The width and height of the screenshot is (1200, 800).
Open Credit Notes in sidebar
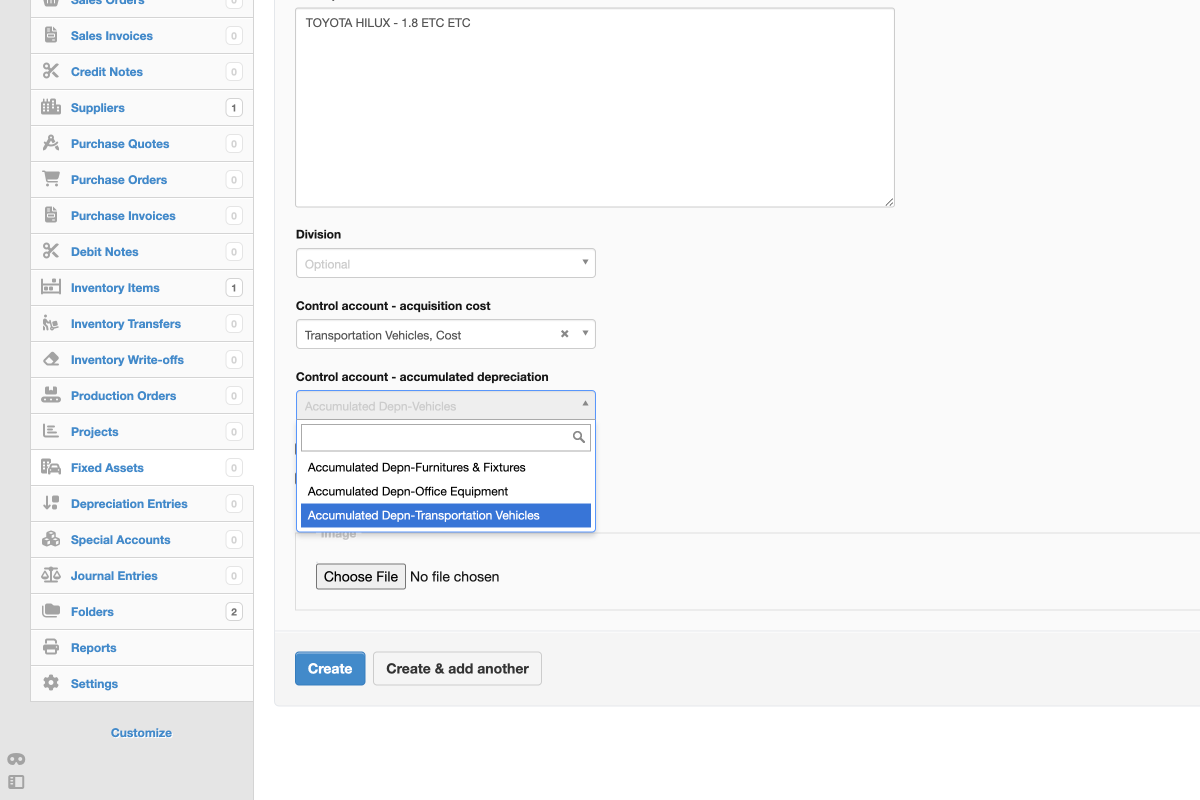pos(142,72)
